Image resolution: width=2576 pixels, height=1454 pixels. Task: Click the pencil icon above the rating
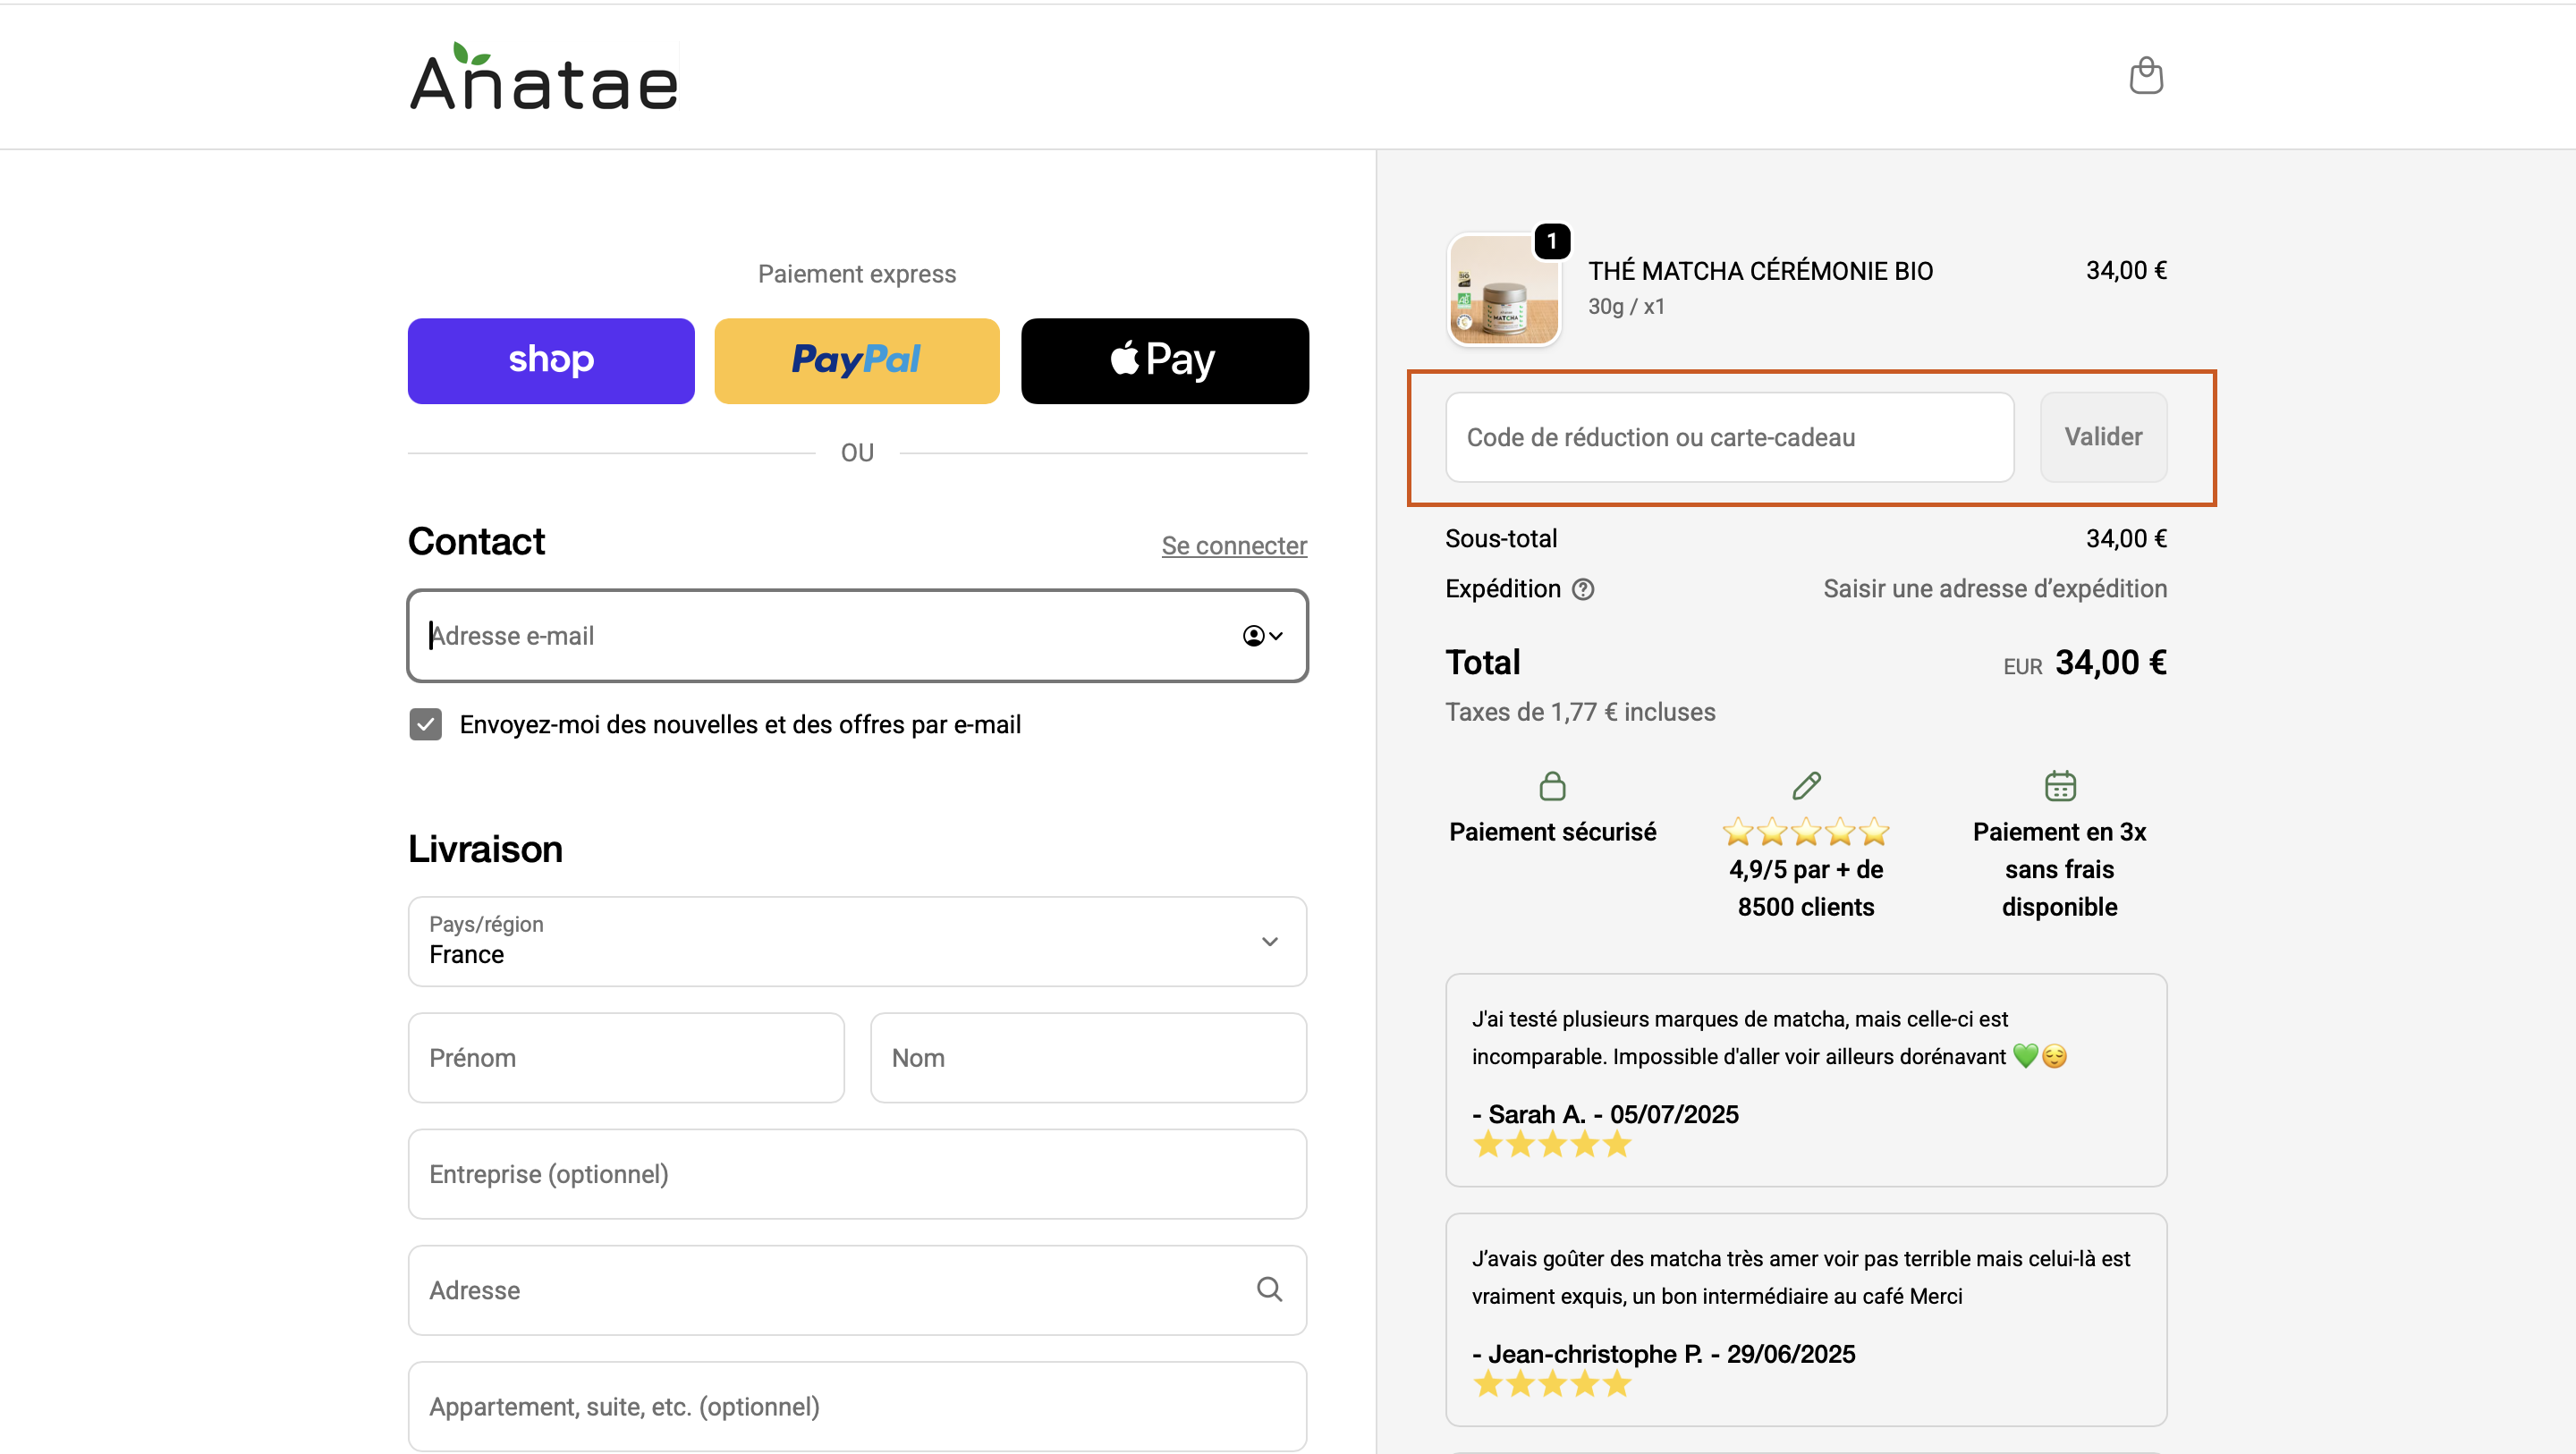(x=1806, y=786)
